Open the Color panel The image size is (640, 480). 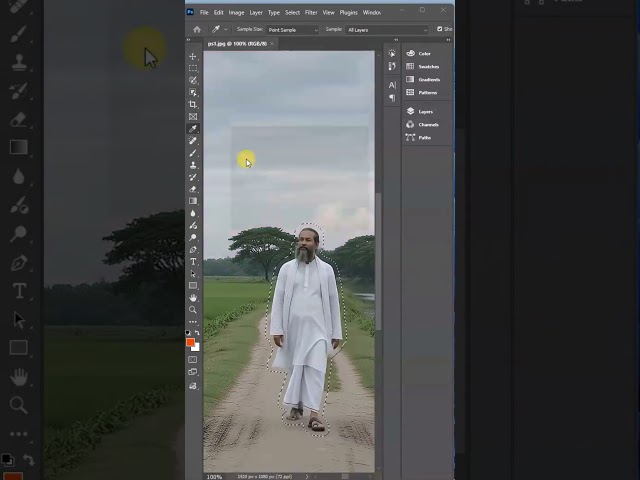click(419, 53)
